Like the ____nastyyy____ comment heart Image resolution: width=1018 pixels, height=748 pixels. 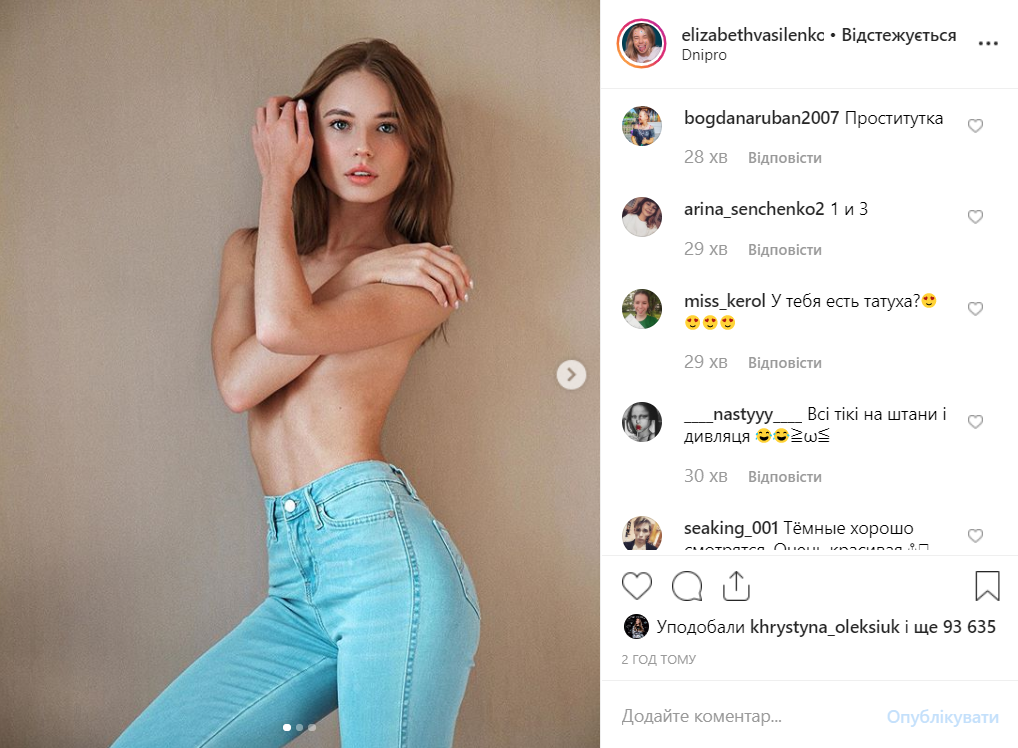pos(975,422)
